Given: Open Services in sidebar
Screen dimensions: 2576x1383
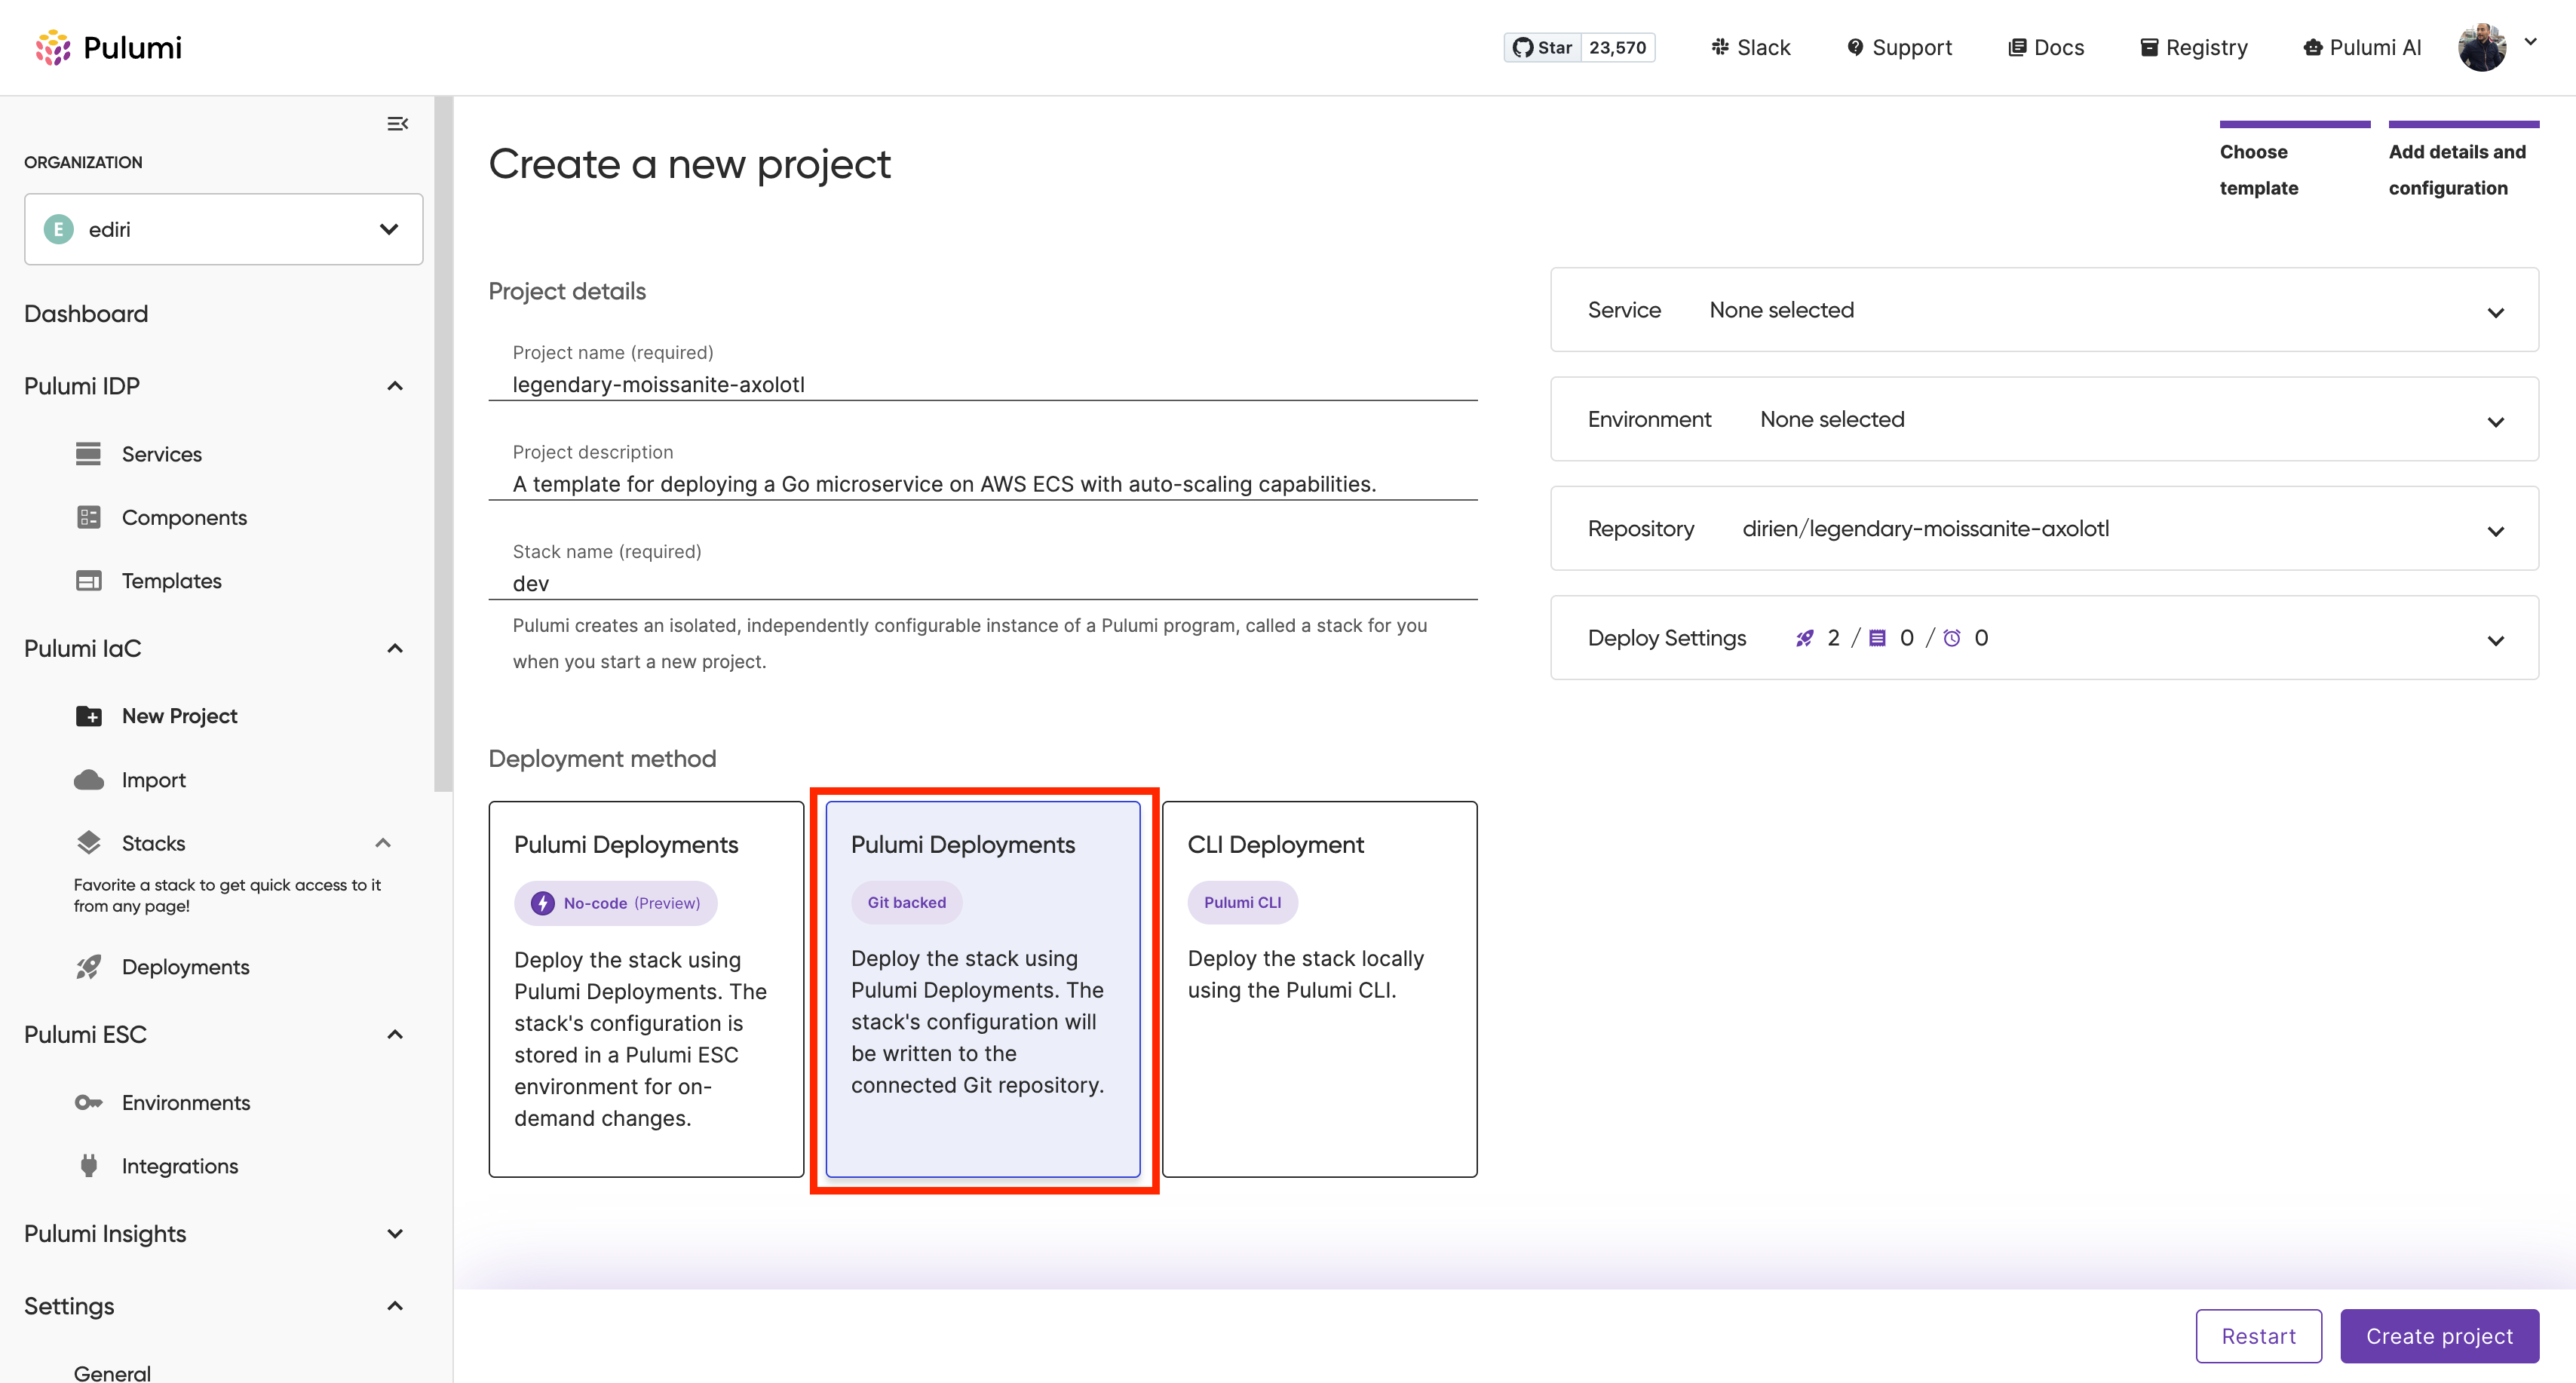Looking at the screenshot, I should [161, 454].
